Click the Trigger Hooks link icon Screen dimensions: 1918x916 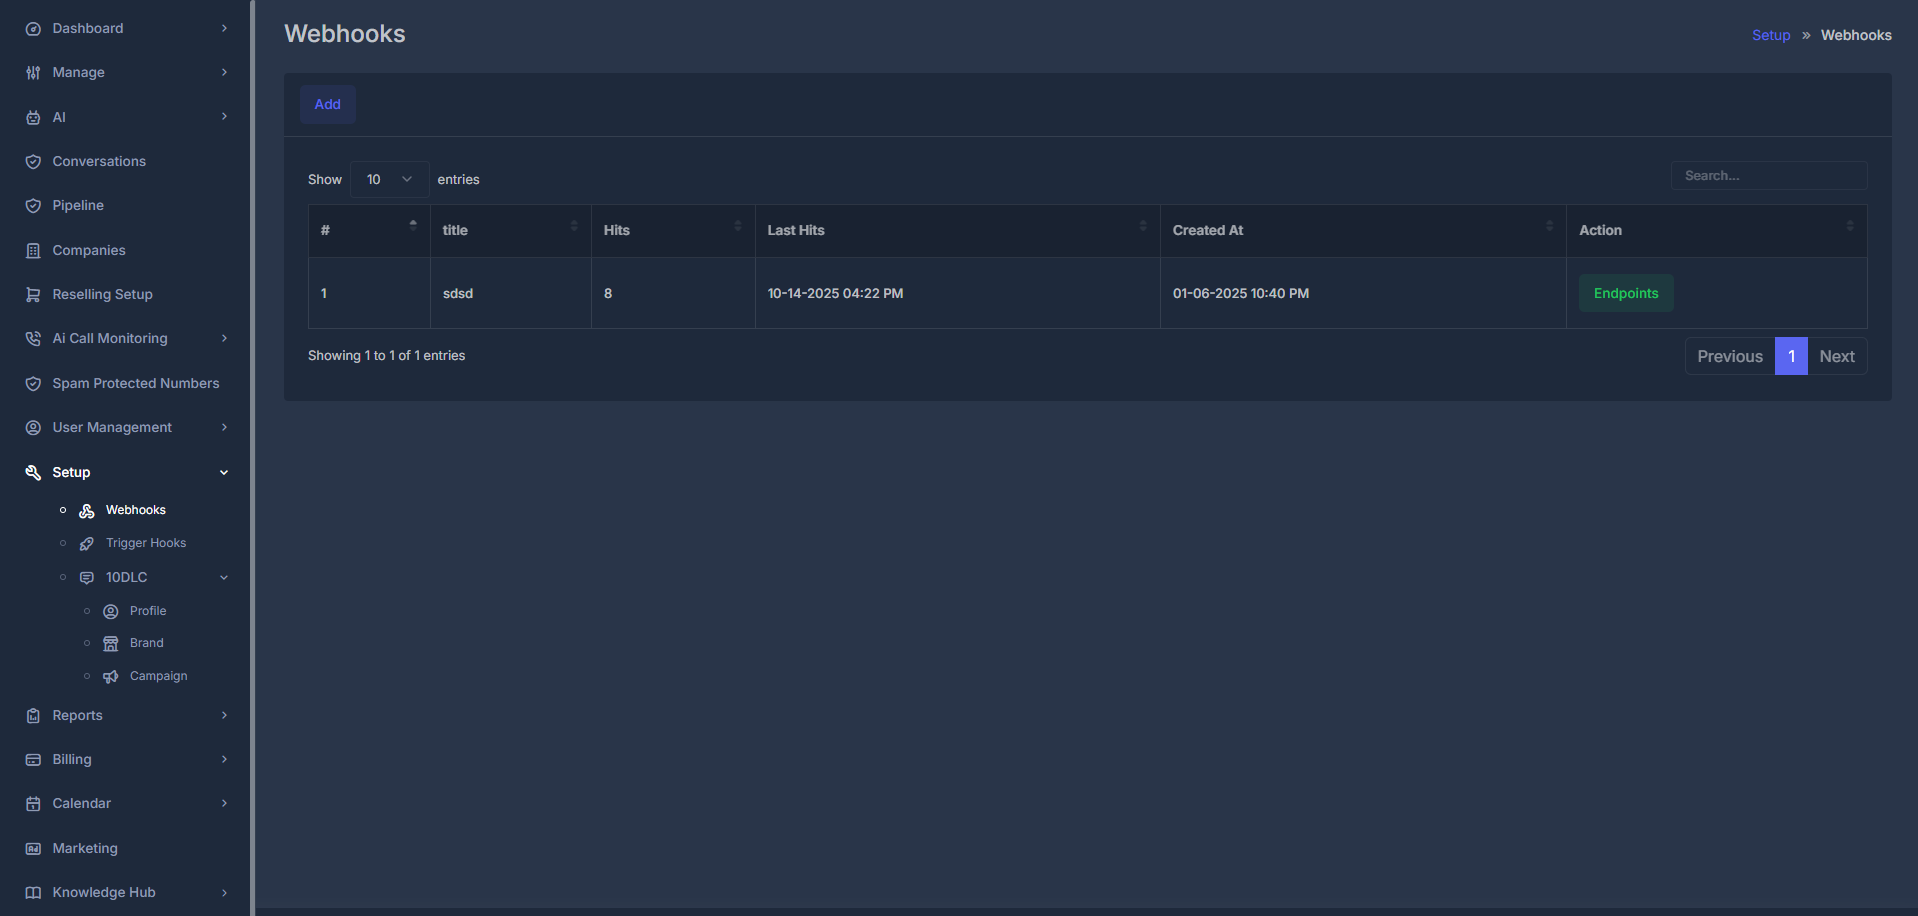coord(88,543)
